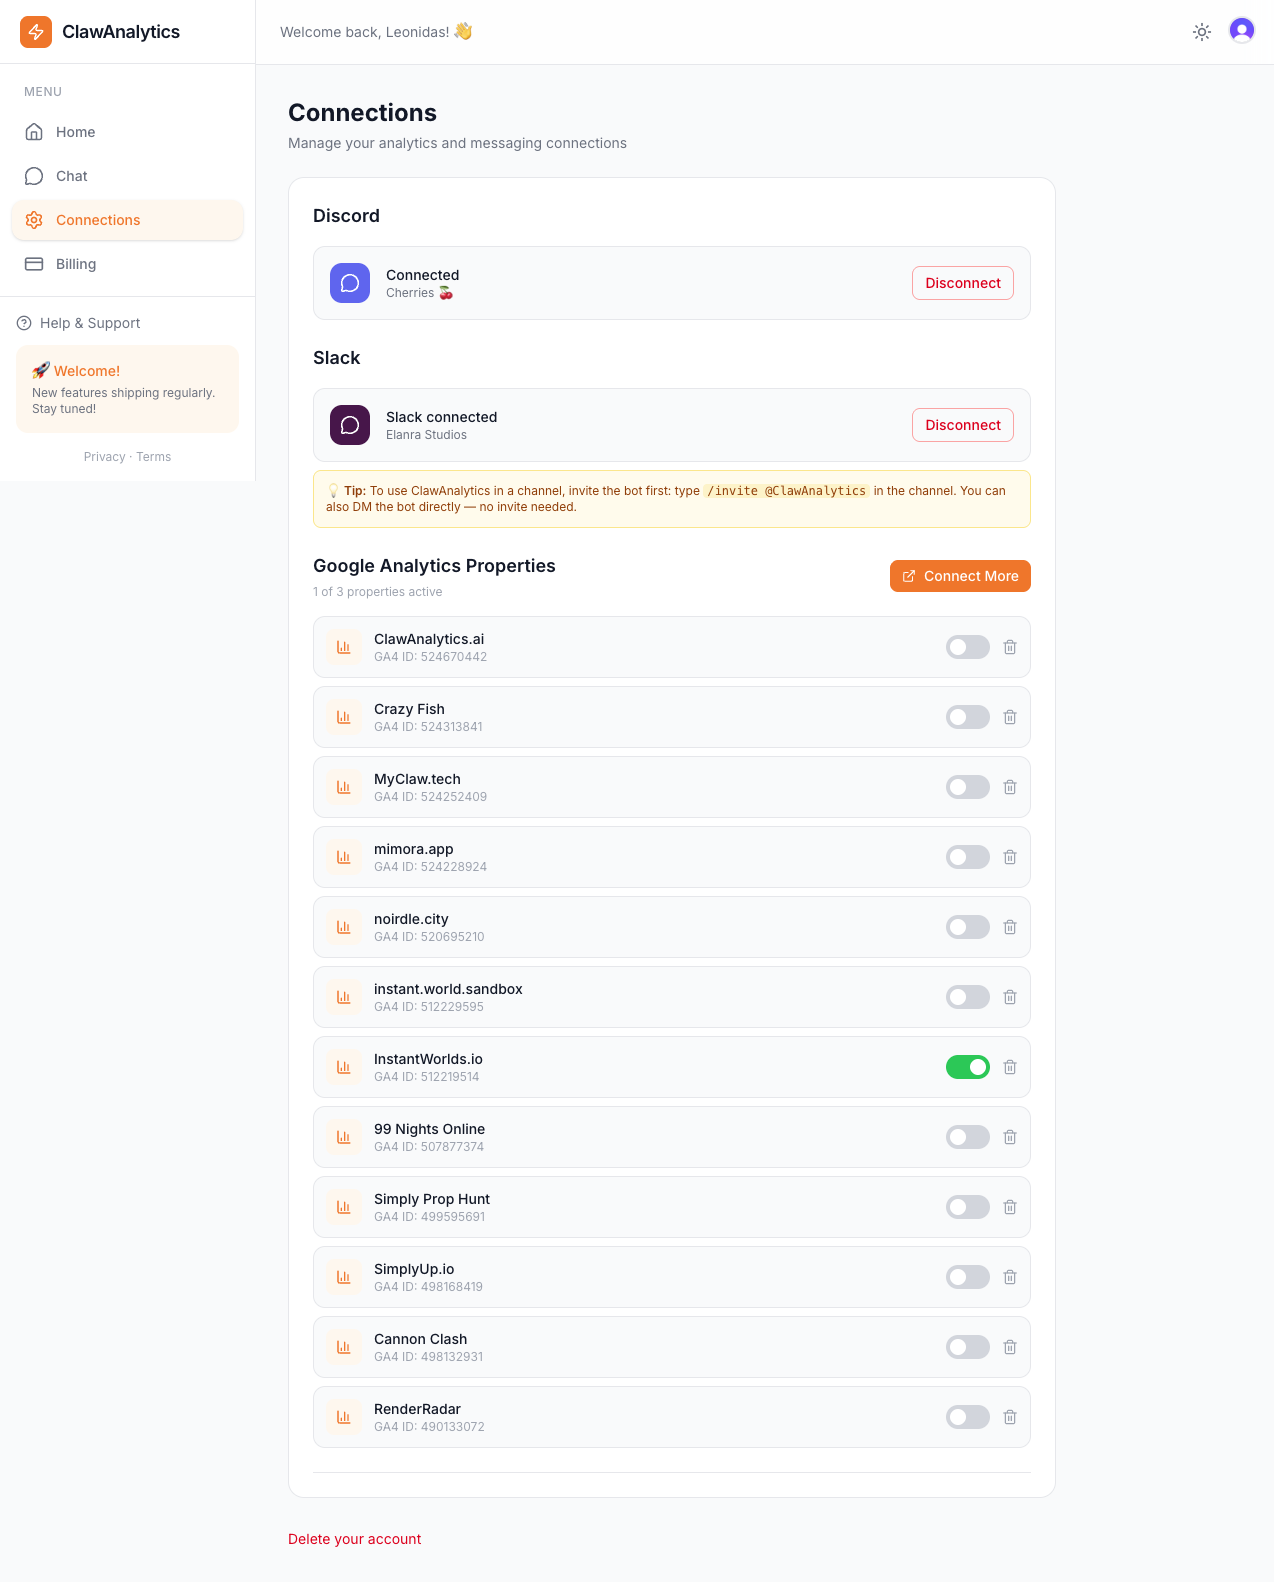Click the Connections gear icon
1274x1582 pixels.
pyautogui.click(x=34, y=220)
